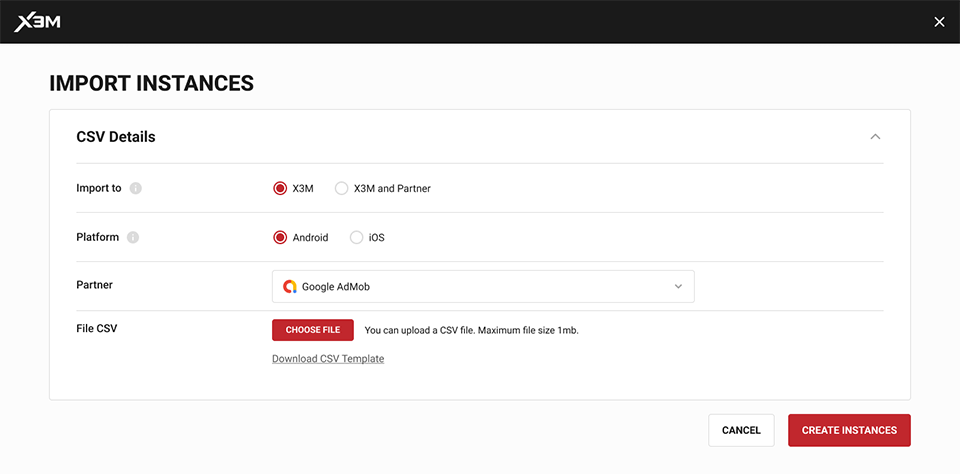Collapse the CSV Details section
This screenshot has width=960, height=474.
pyautogui.click(x=876, y=137)
